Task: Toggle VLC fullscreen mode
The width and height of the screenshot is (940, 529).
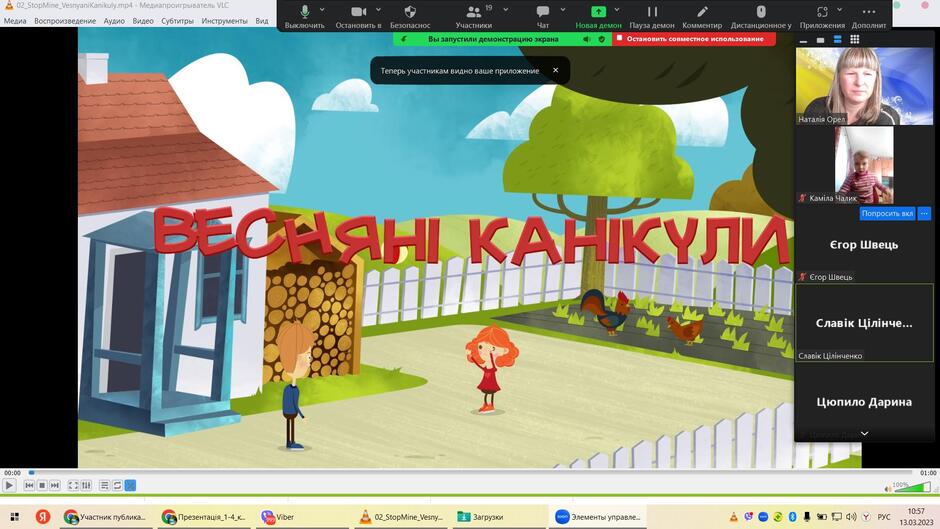Action: (73, 485)
